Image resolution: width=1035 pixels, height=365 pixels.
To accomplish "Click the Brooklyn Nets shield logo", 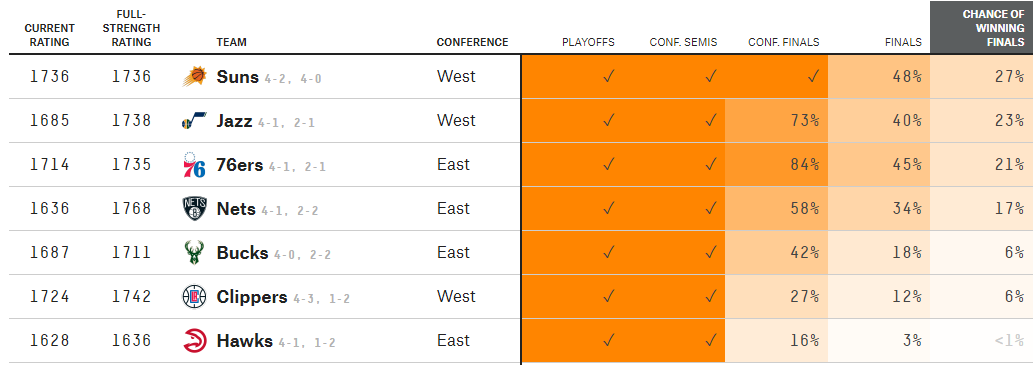I will pos(194,209).
